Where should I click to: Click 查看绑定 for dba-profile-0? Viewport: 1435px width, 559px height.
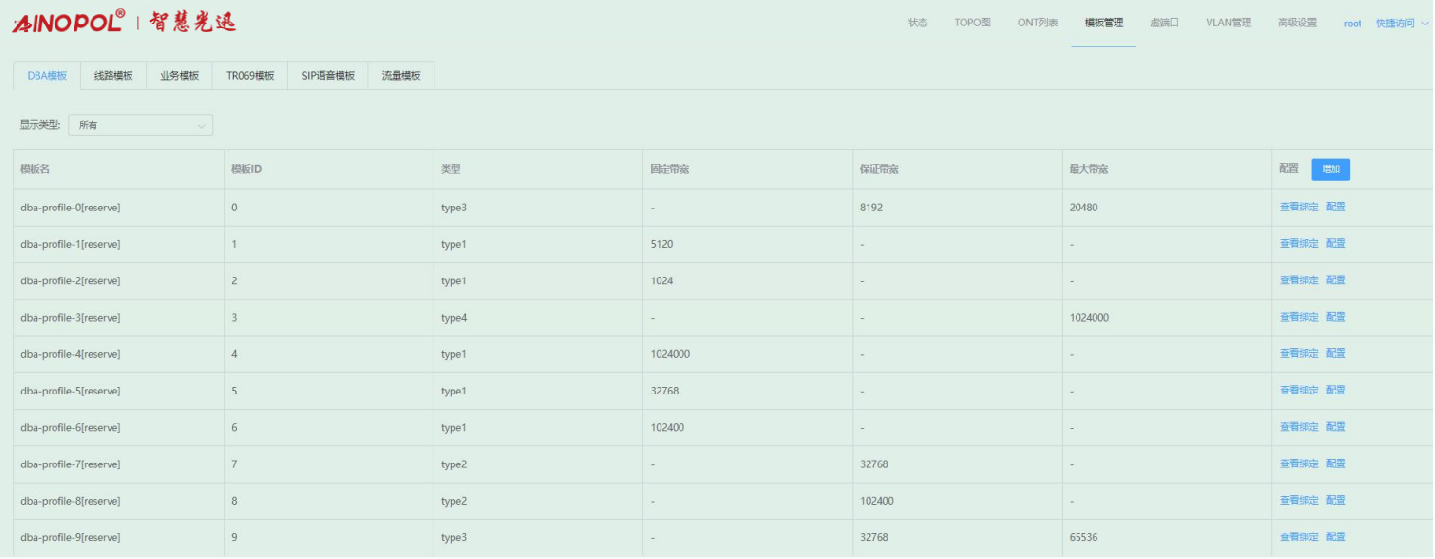click(x=1299, y=207)
